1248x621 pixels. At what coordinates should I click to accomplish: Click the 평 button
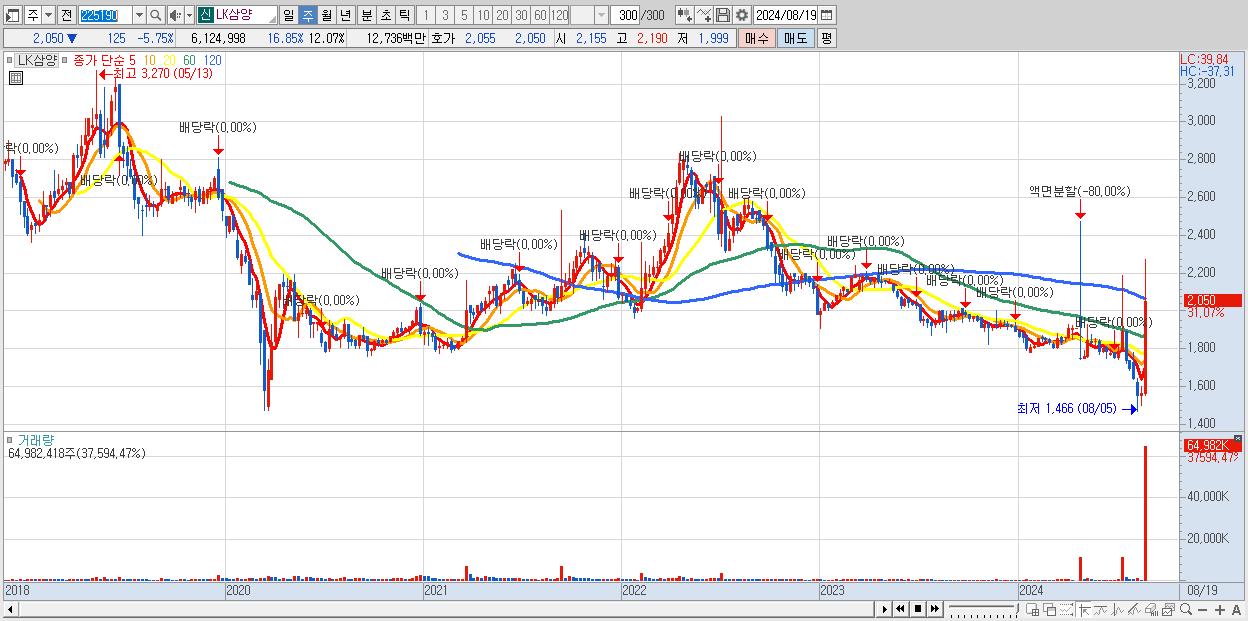pos(826,38)
